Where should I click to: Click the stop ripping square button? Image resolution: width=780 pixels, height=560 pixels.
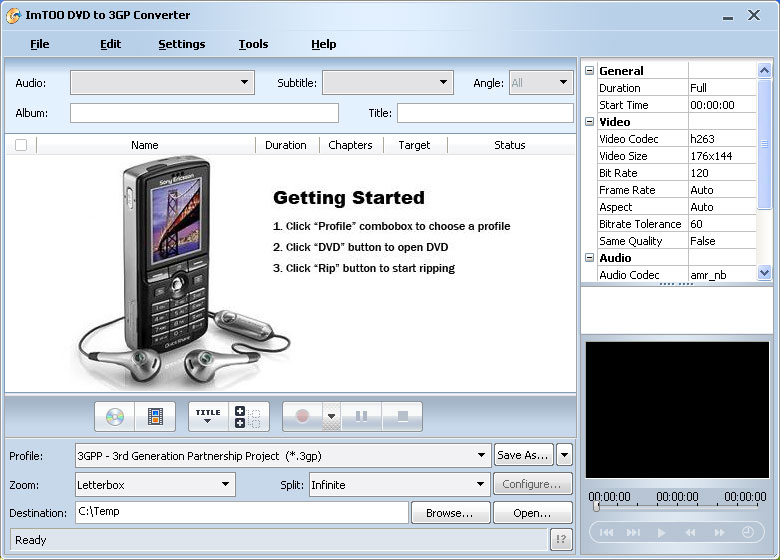tap(402, 416)
